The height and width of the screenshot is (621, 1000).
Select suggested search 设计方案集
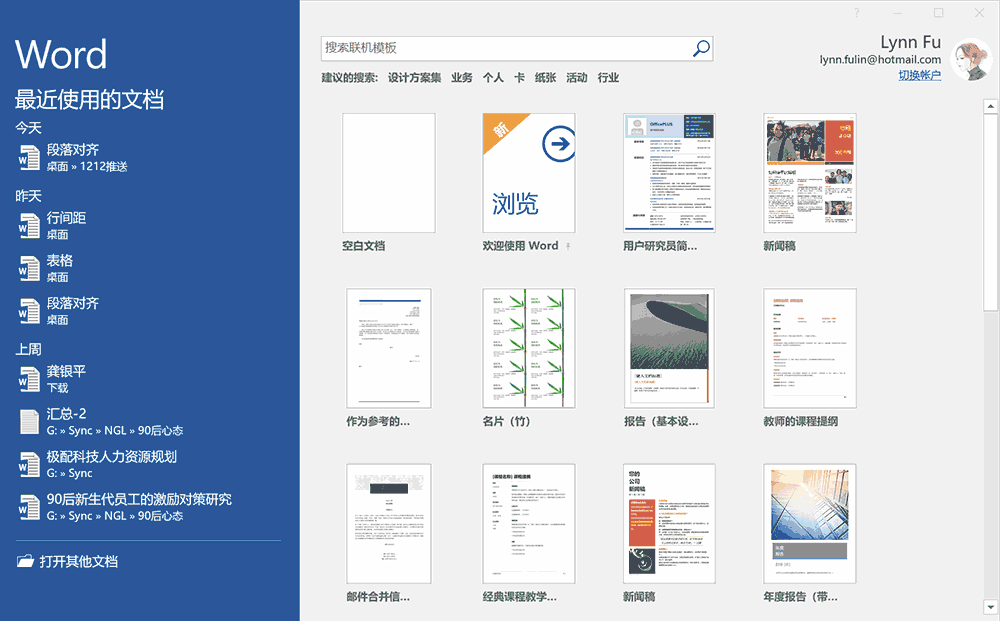(415, 78)
